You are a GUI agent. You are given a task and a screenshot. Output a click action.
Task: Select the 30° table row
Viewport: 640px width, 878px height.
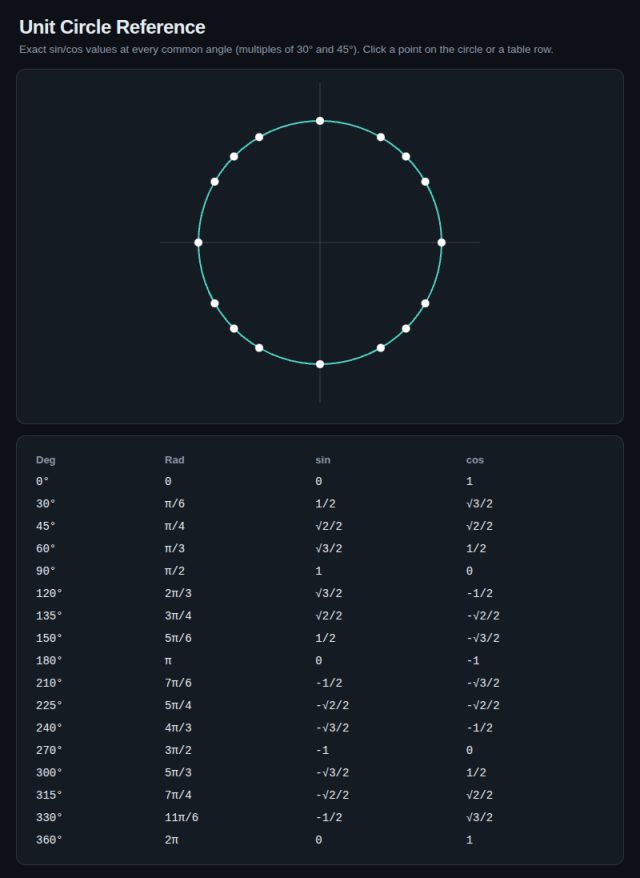(x=320, y=504)
